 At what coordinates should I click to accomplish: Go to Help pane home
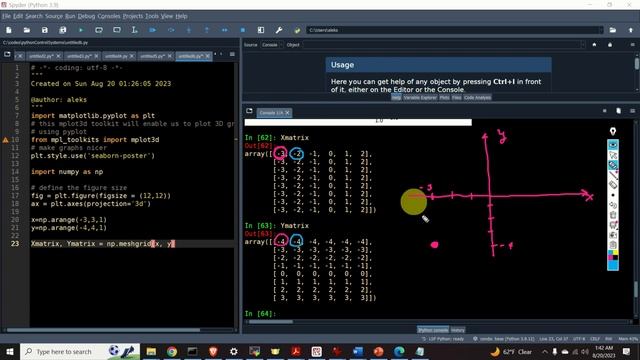click(x=594, y=45)
